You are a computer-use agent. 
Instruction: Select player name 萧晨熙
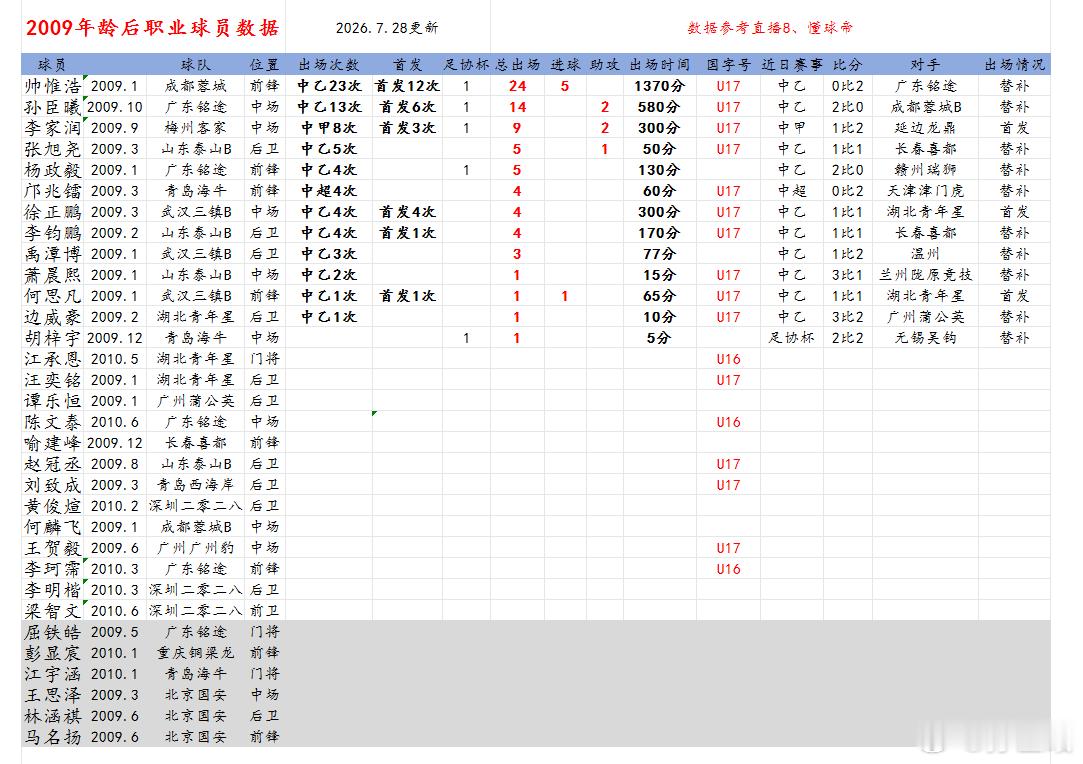(x=52, y=275)
